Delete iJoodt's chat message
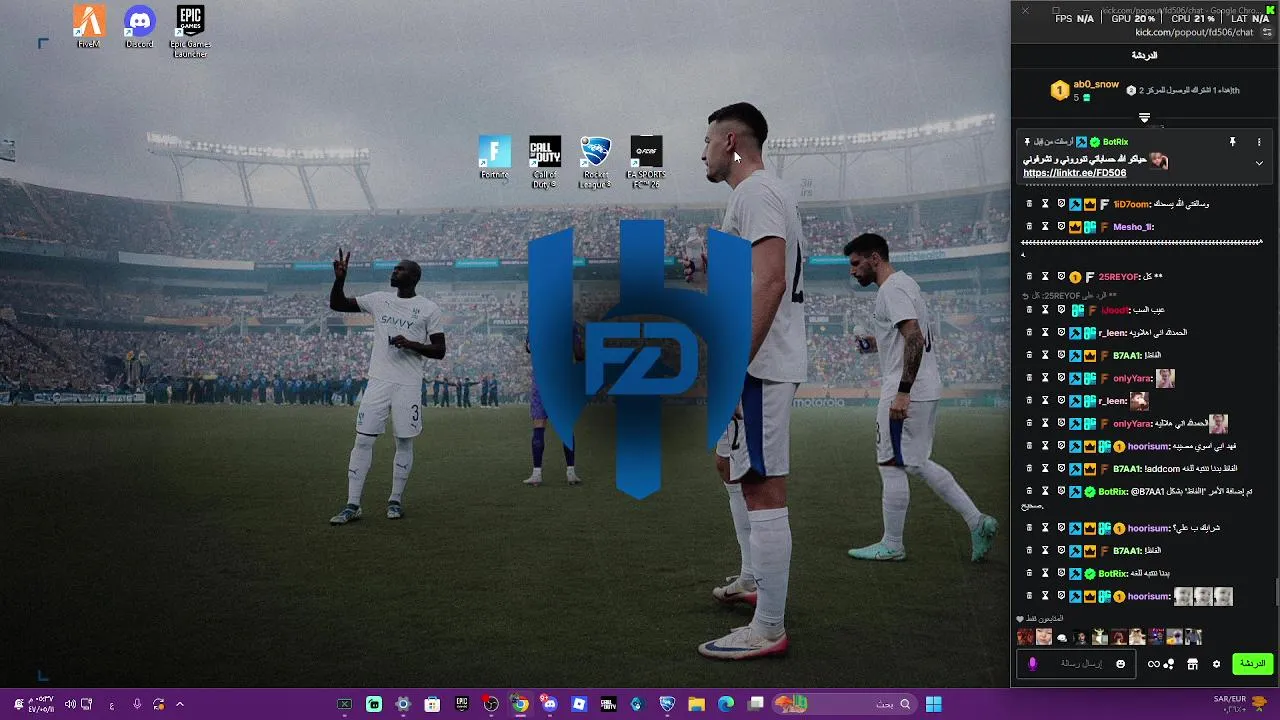This screenshot has width=1280, height=720. point(1029,310)
